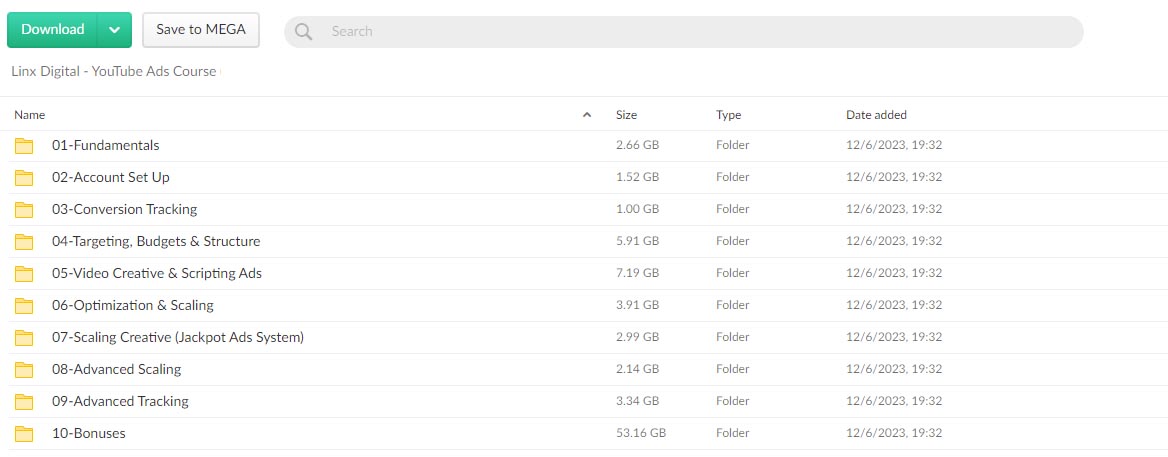Select the 01-Fundamentals folder icon

pos(25,146)
